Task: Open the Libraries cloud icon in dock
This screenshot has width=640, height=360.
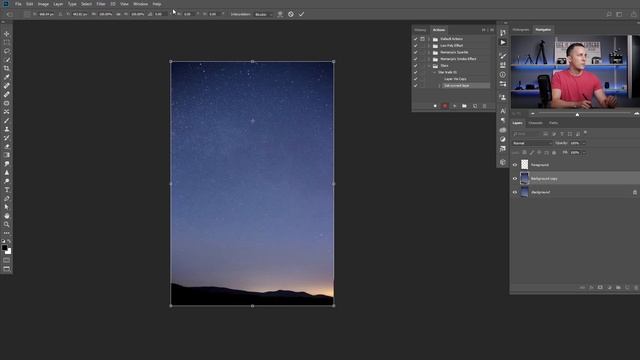Action: point(503,130)
